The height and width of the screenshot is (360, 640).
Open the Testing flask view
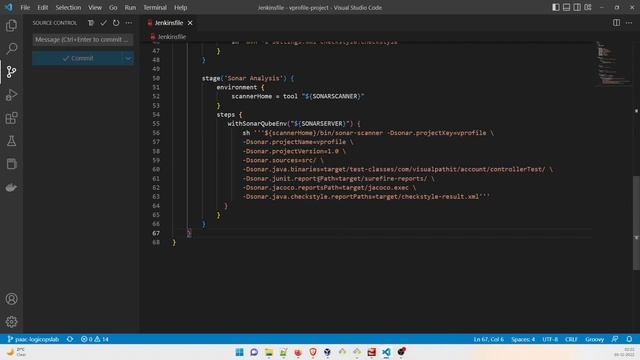11,141
